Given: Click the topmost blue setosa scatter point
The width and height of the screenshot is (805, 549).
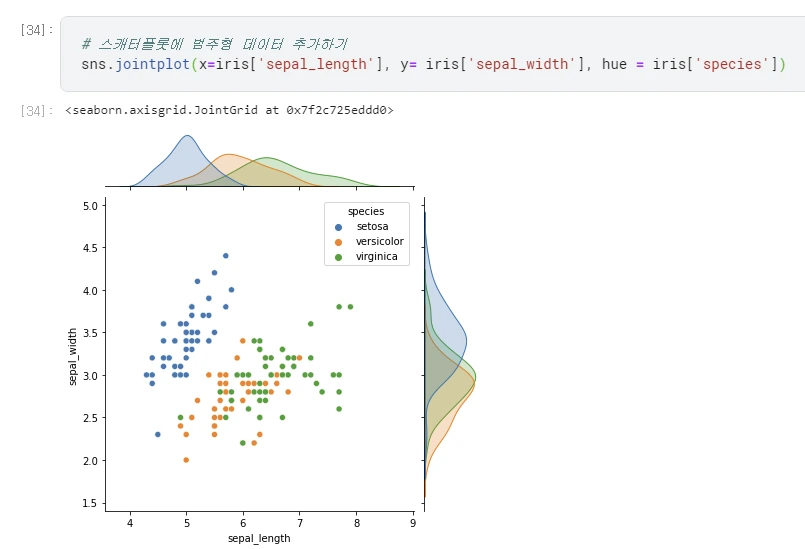Looking at the screenshot, I should [225, 256].
